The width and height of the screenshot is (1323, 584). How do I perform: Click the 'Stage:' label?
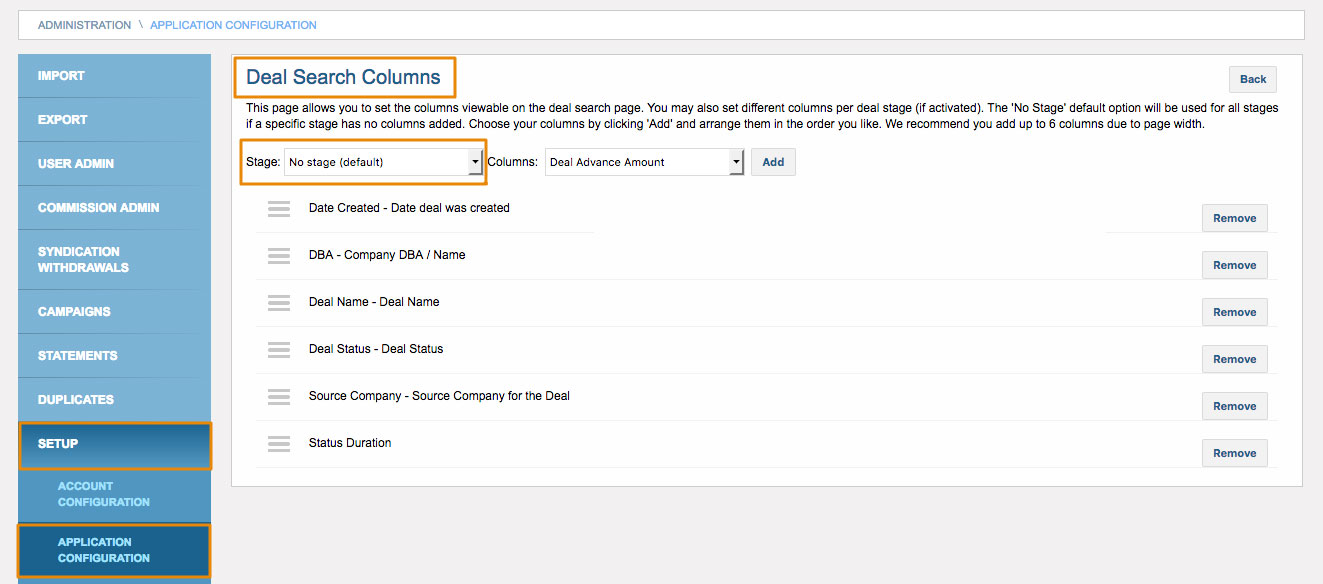[x=263, y=162]
